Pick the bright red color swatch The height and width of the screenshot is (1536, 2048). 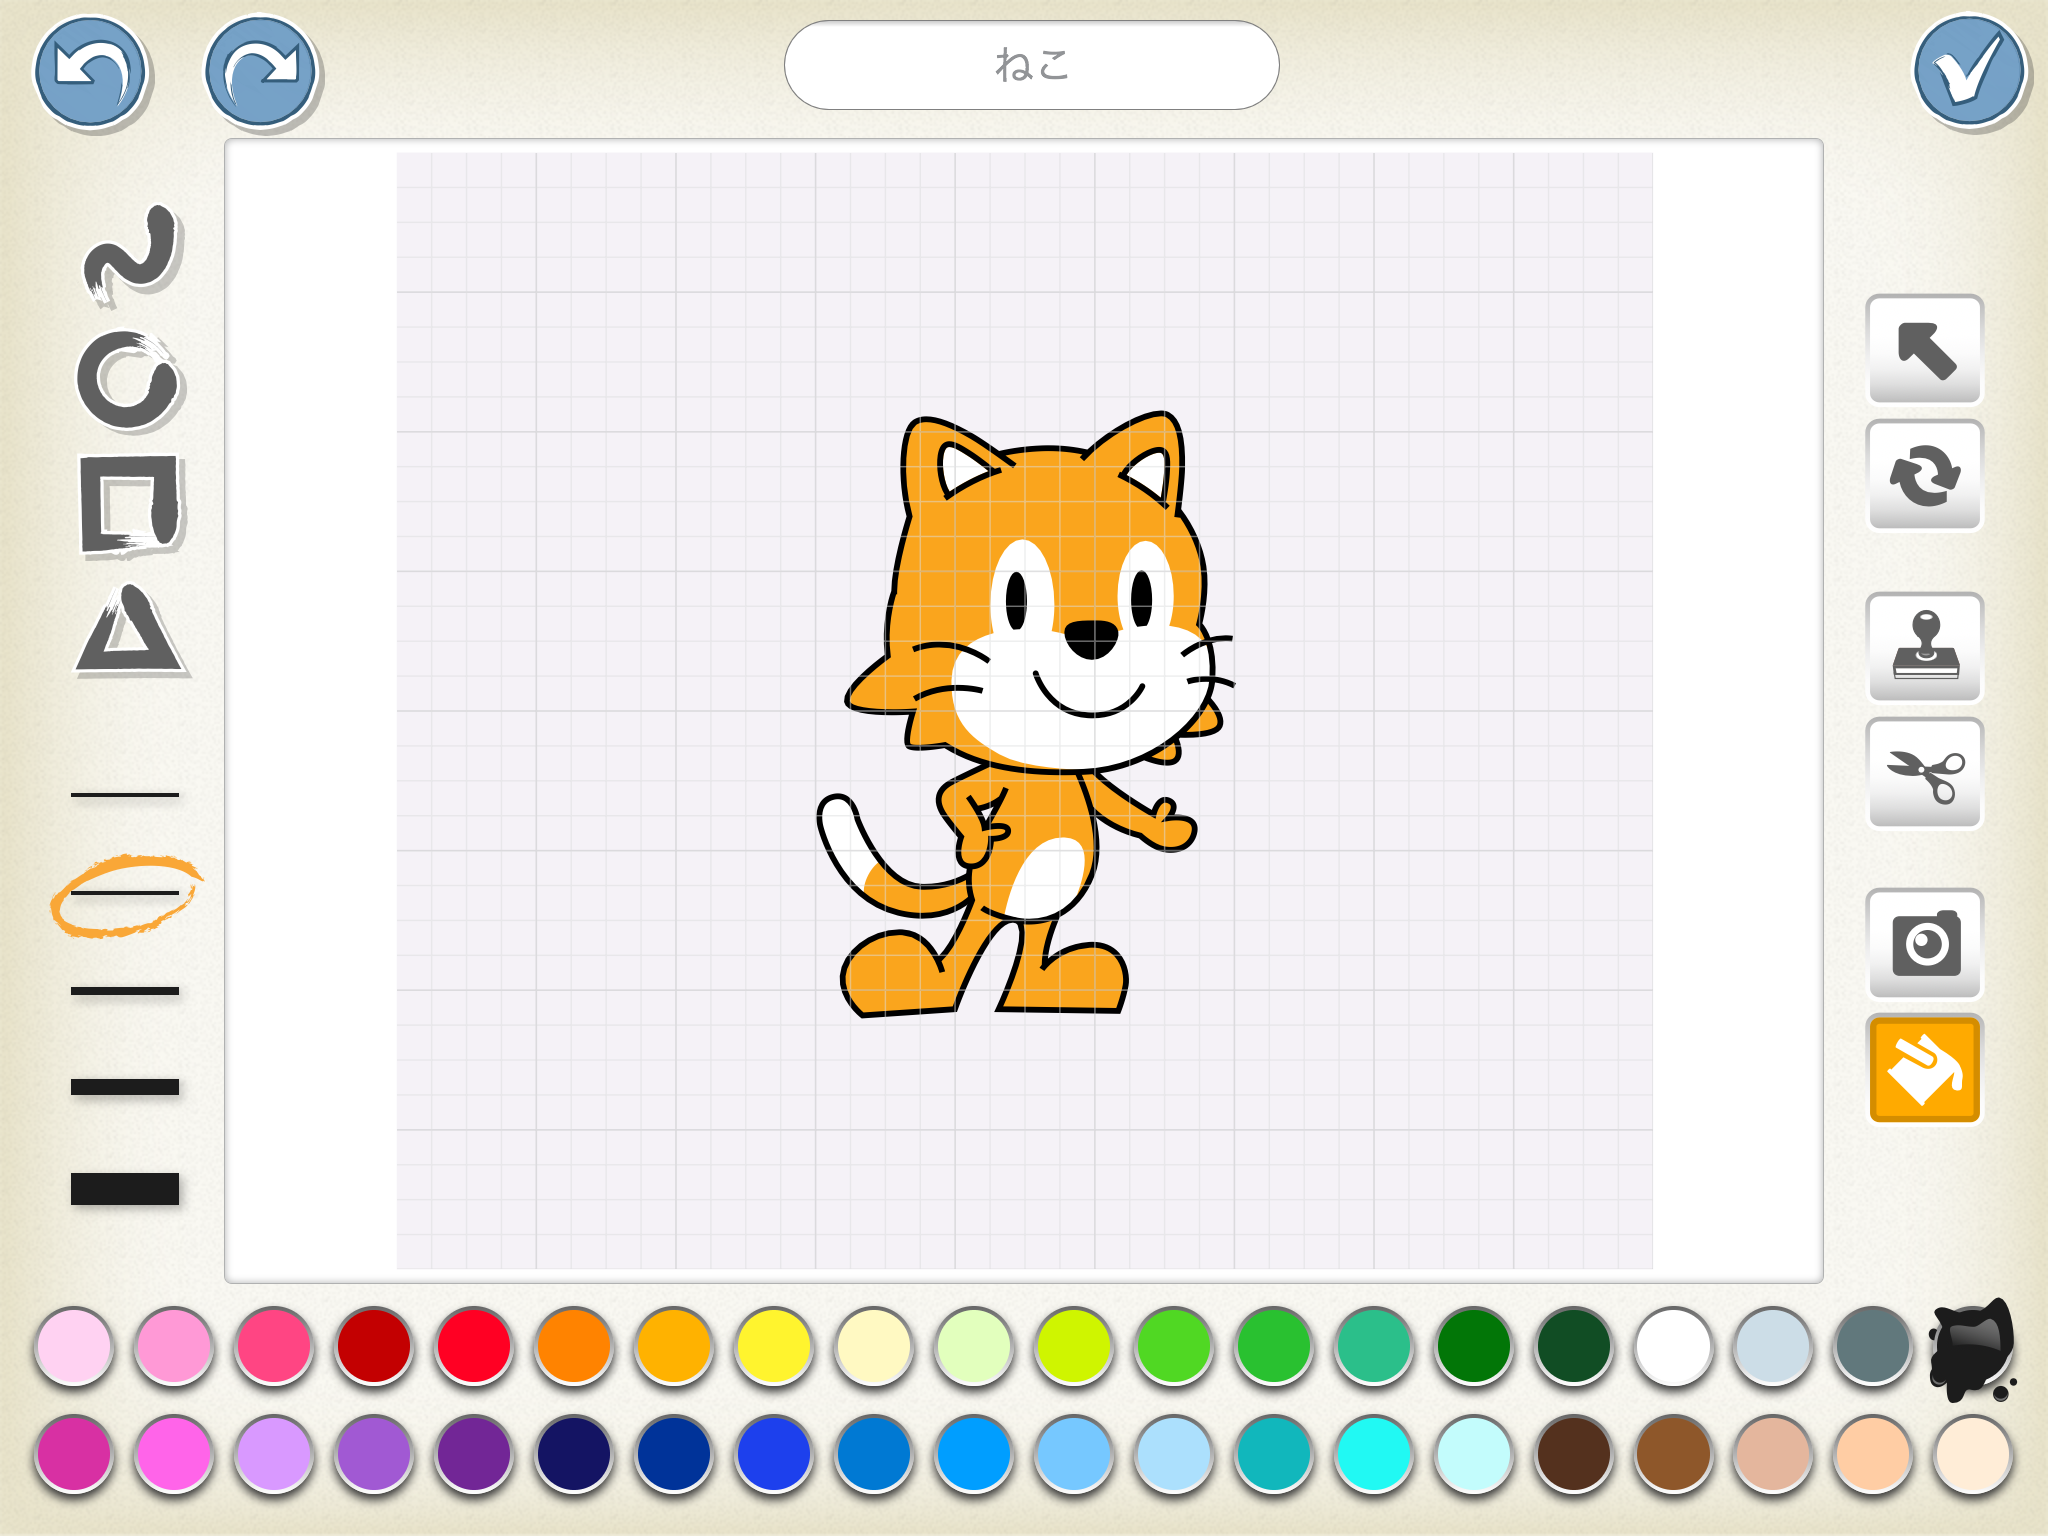coord(474,1346)
